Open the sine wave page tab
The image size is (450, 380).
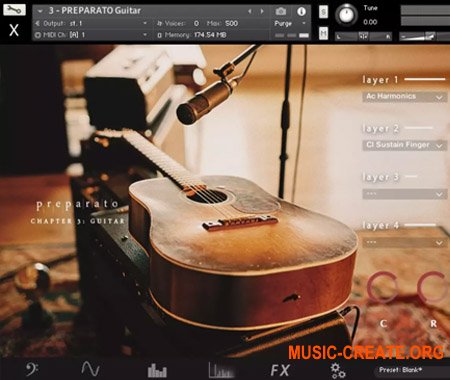pos(91,369)
